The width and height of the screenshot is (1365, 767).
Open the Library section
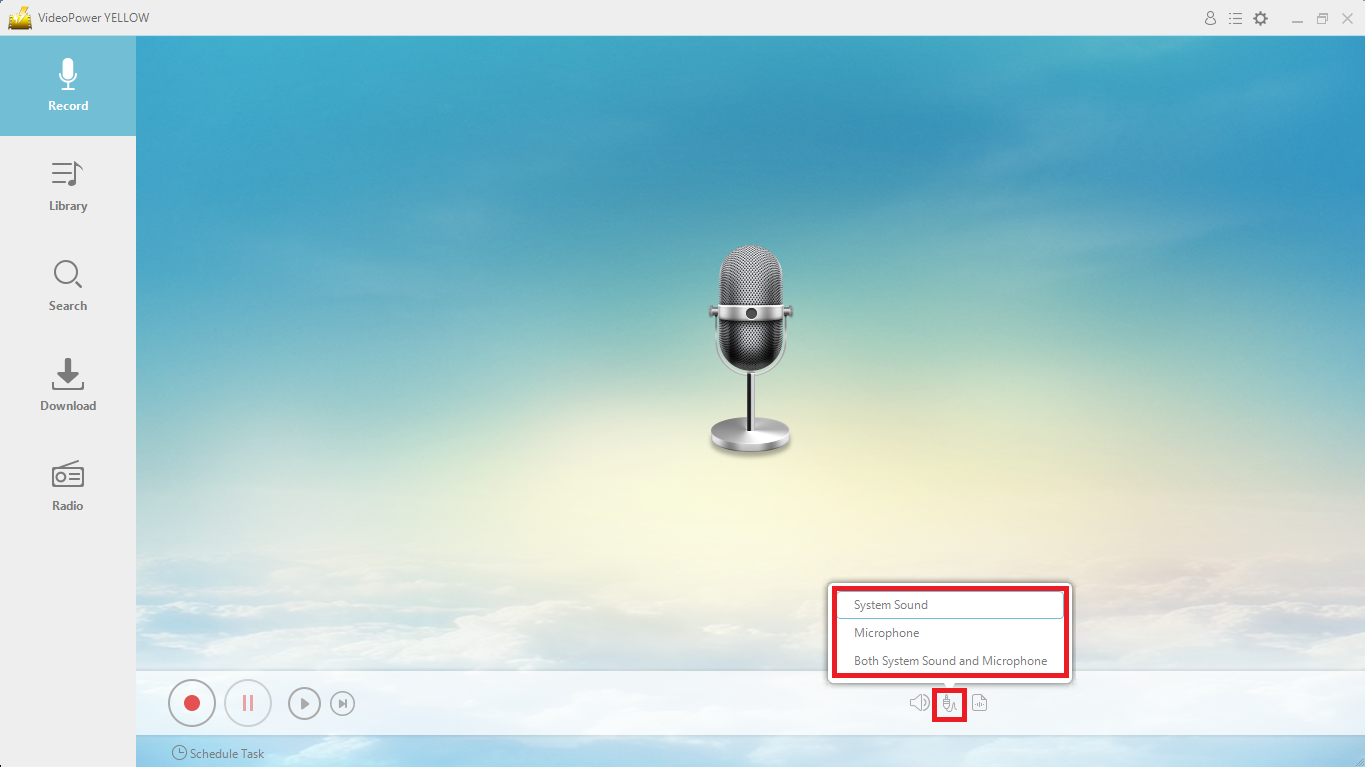tap(68, 186)
